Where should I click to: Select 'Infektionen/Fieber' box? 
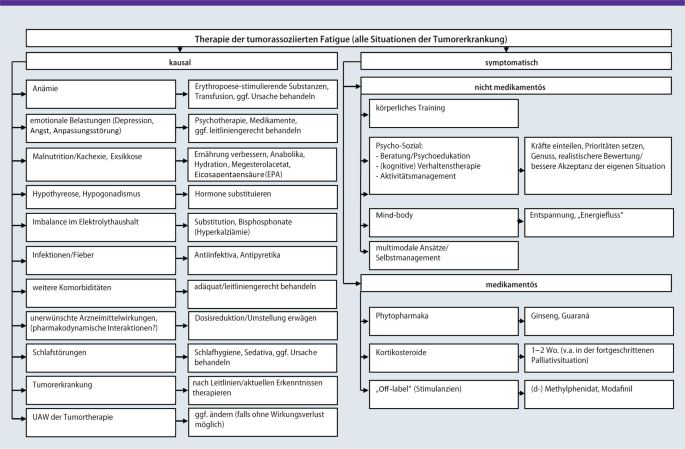(x=101, y=260)
